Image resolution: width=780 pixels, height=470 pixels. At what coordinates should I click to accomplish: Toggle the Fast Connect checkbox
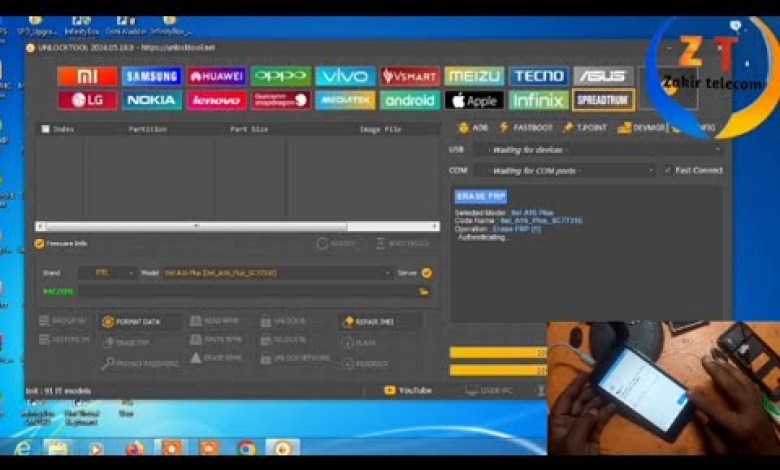tap(668, 171)
